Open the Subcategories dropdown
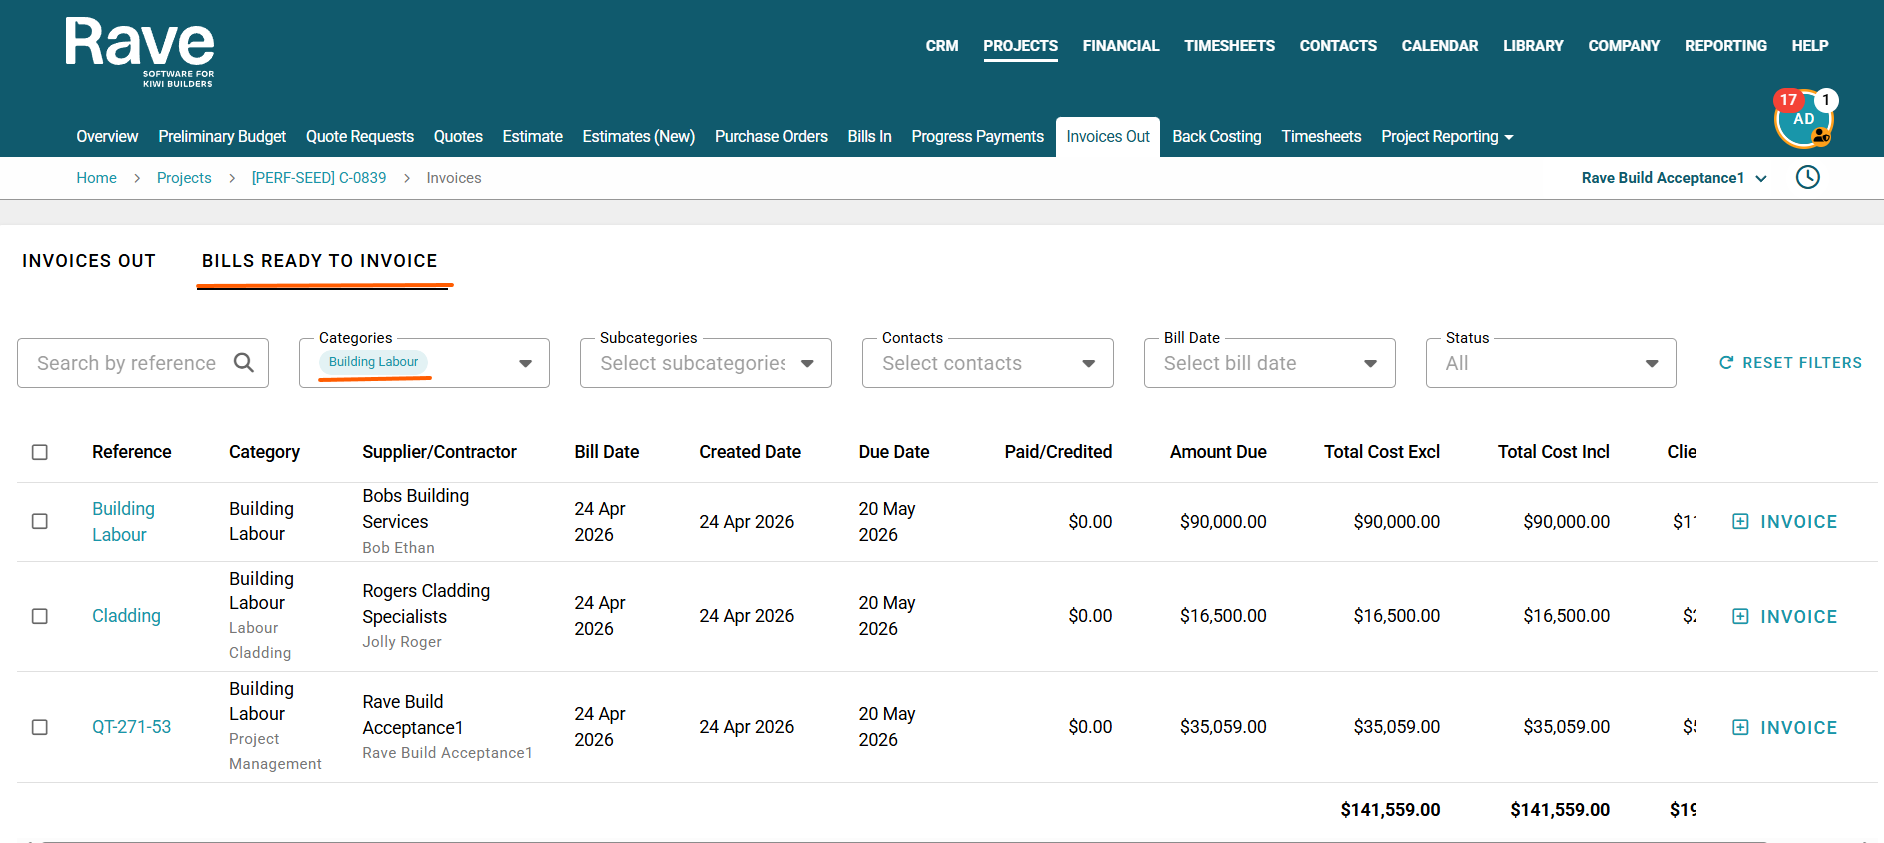The height and width of the screenshot is (843, 1884). point(706,363)
